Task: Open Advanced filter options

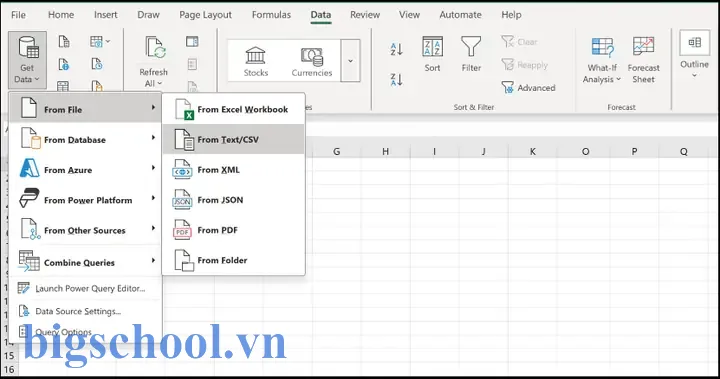Action: (x=529, y=87)
